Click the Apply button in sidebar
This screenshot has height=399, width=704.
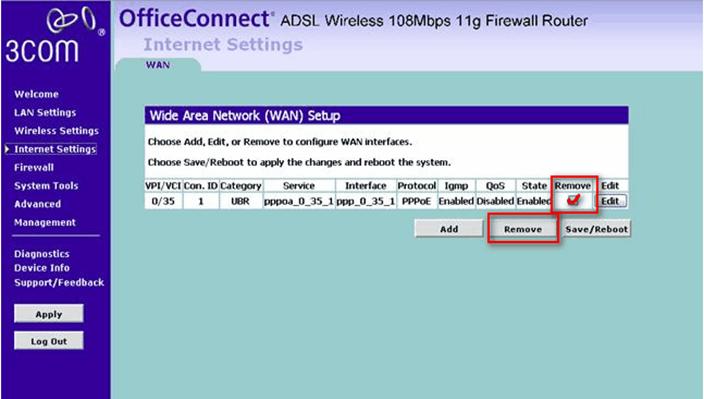point(48,314)
